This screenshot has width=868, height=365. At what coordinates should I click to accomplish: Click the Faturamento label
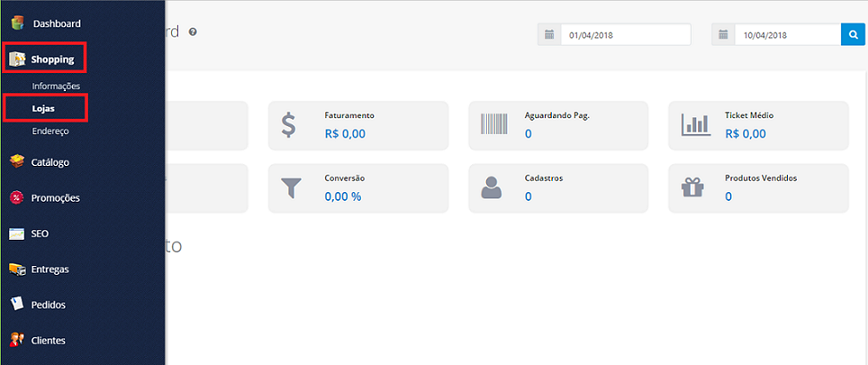point(350,116)
